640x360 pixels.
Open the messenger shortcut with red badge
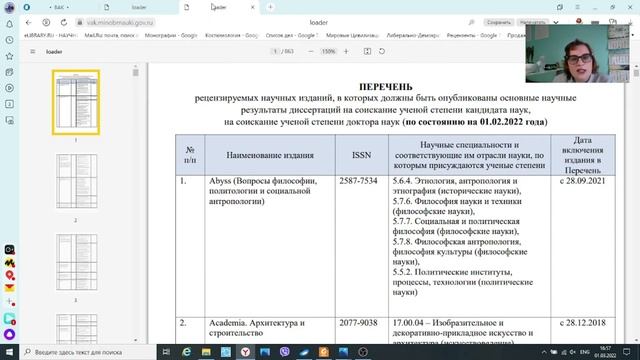pos(9,319)
